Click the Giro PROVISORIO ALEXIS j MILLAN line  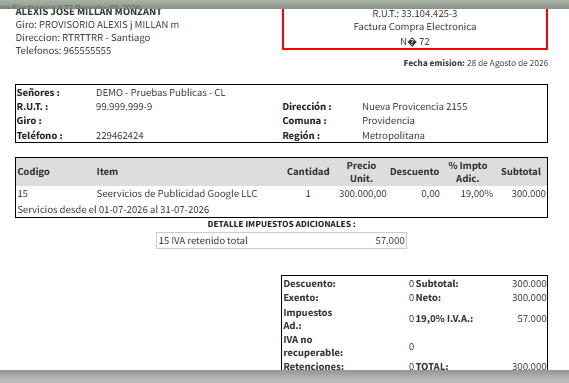click(97, 25)
